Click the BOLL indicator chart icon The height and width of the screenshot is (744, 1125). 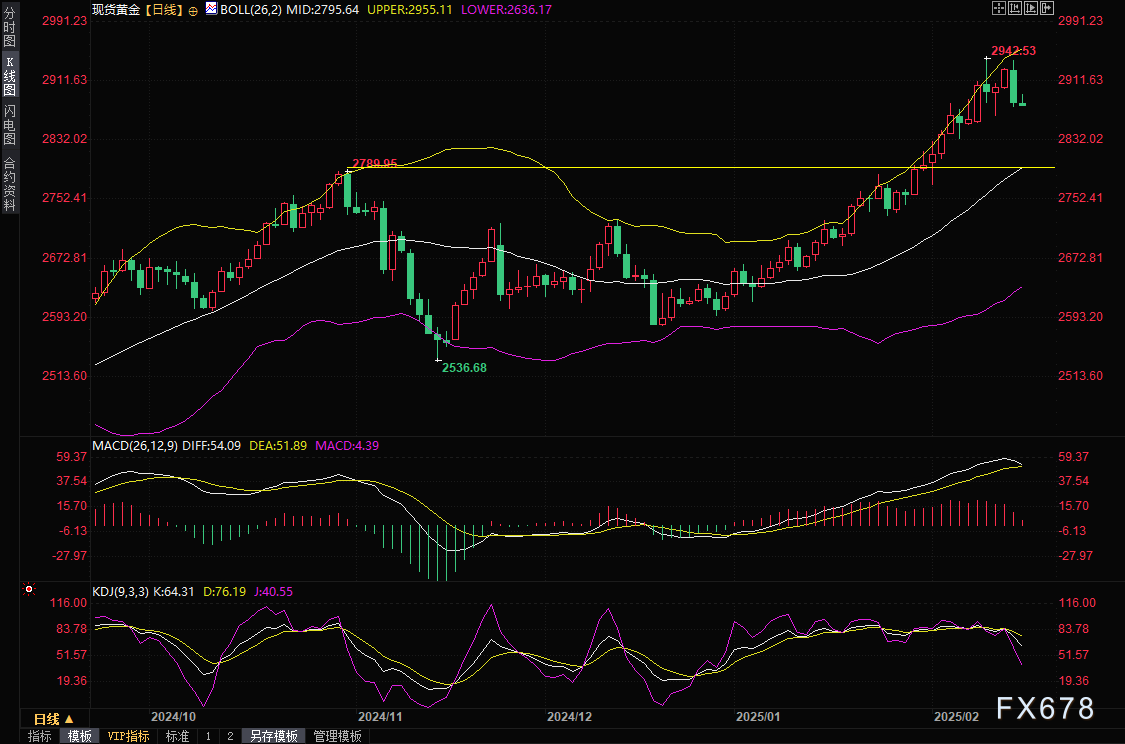click(210, 8)
